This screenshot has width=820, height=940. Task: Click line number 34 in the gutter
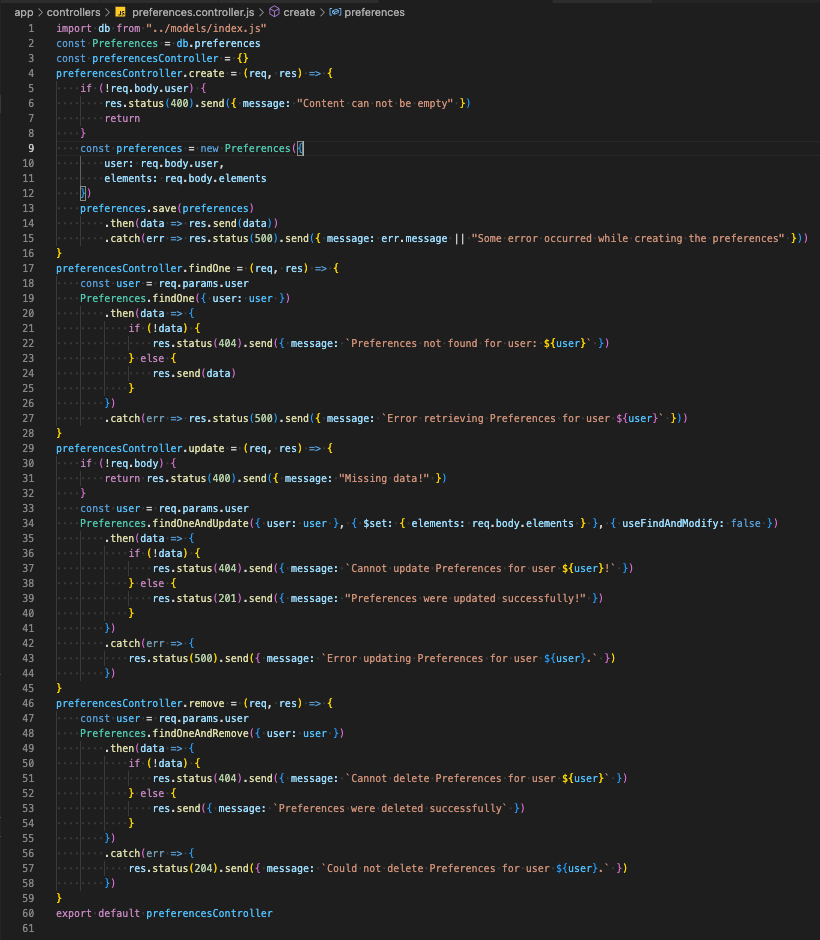(30, 523)
